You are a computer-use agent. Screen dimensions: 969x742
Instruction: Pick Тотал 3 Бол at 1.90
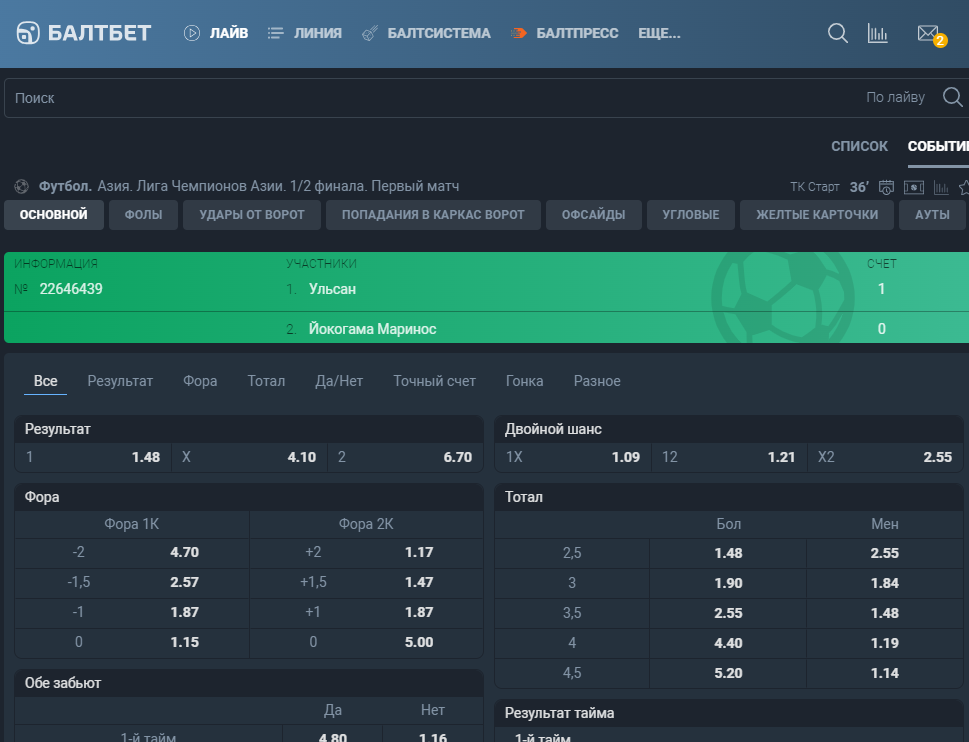pyautogui.click(x=728, y=583)
